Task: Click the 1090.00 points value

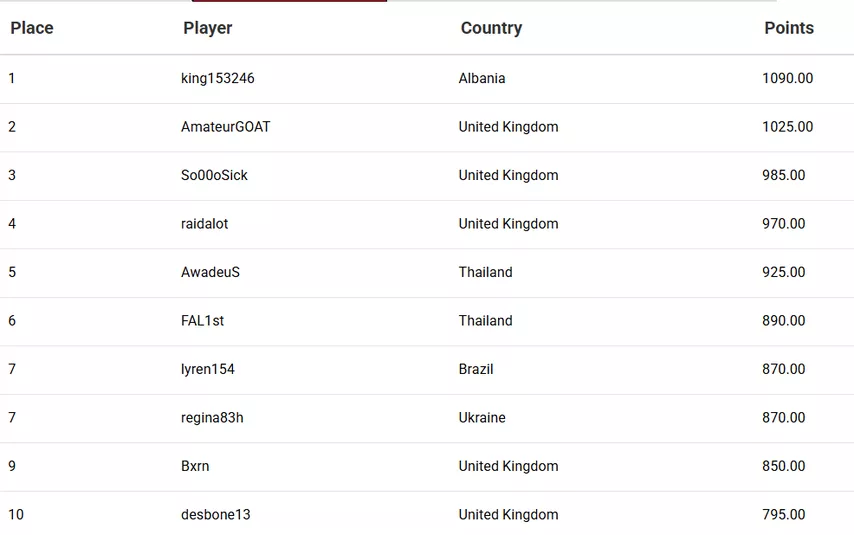Action: pyautogui.click(x=788, y=78)
